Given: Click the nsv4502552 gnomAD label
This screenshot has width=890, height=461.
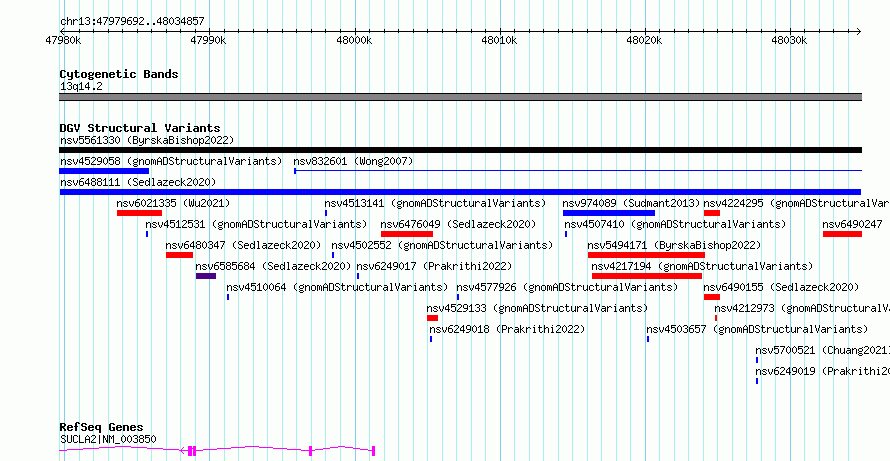Looking at the screenshot, I should coord(442,245).
